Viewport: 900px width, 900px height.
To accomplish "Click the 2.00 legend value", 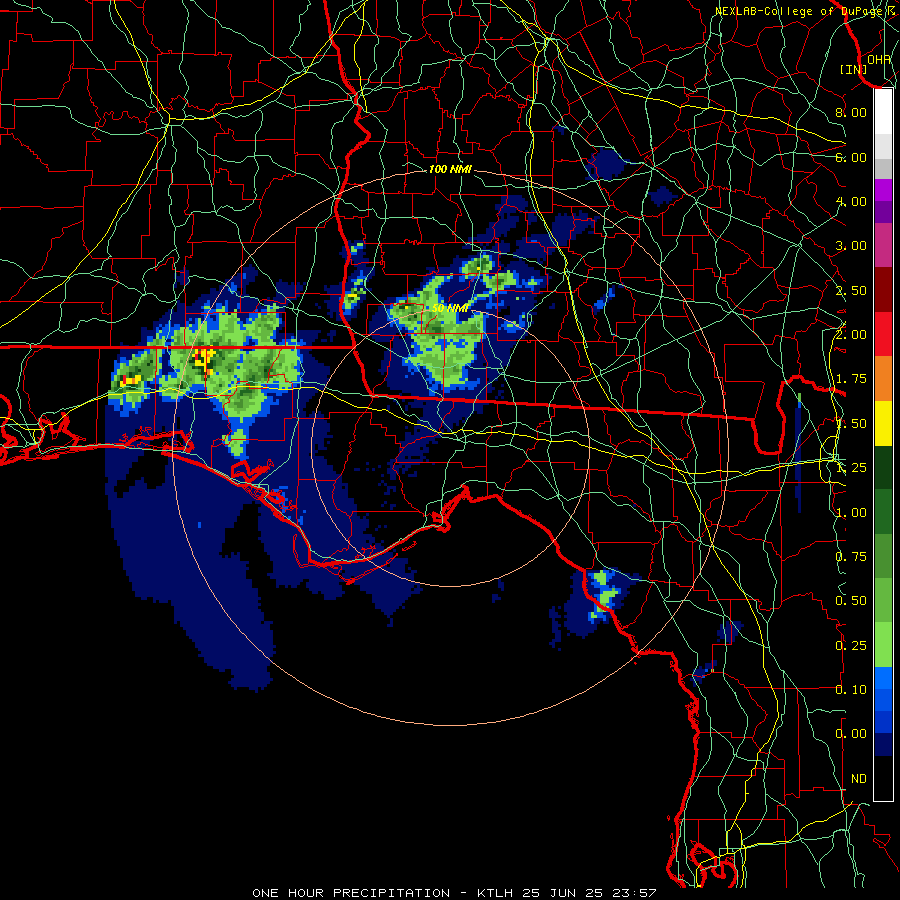I will tap(851, 334).
